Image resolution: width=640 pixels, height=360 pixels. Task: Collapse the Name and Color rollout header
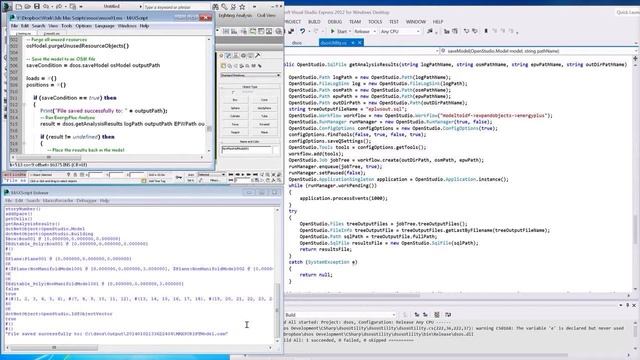point(250,142)
